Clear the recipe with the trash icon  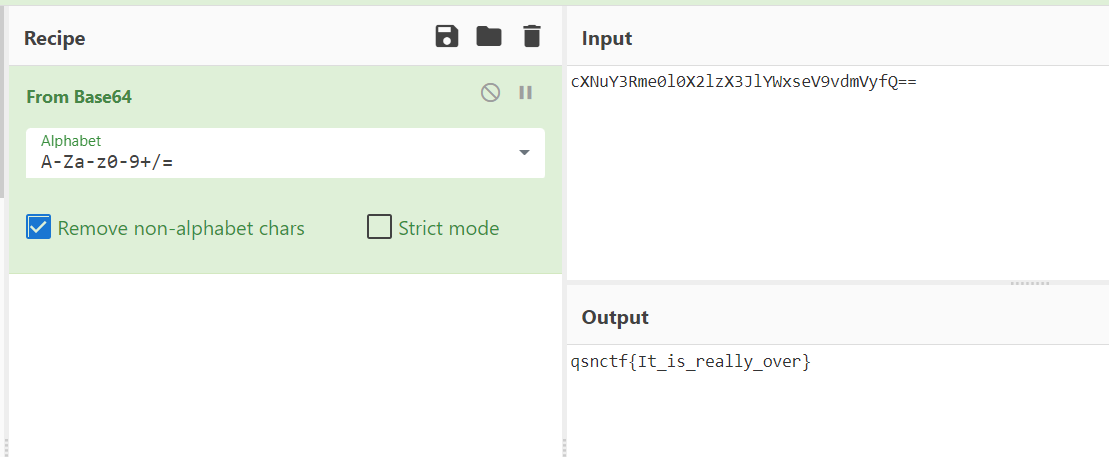531,37
